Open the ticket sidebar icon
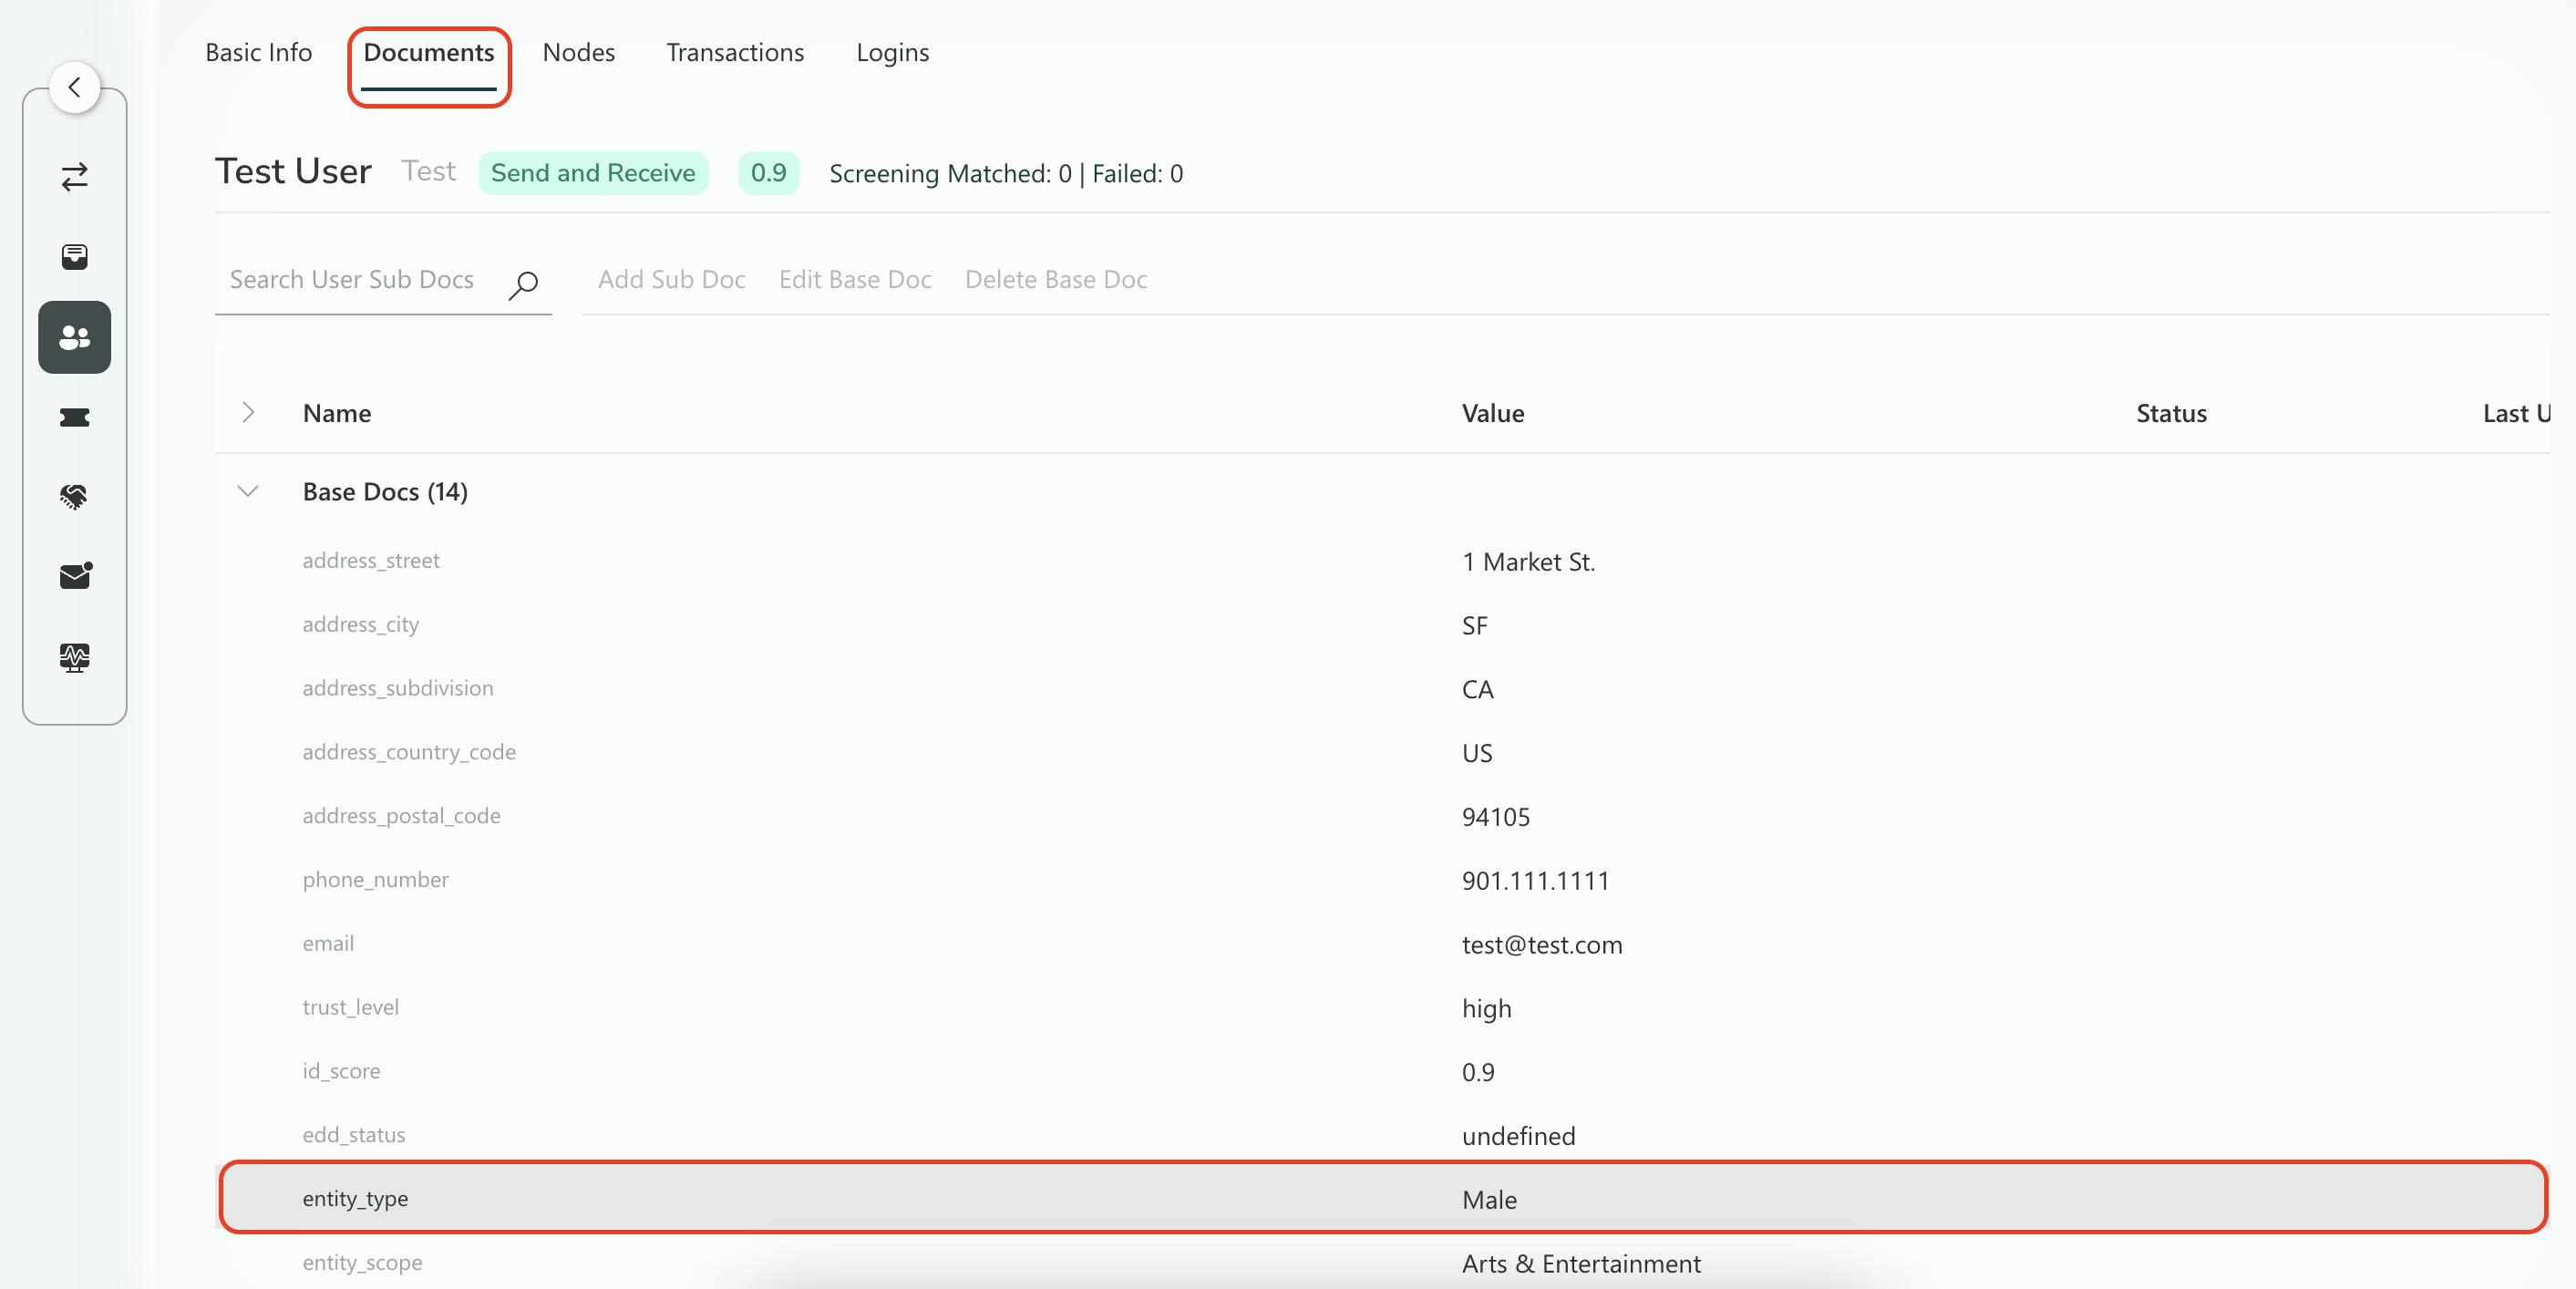 [x=75, y=417]
